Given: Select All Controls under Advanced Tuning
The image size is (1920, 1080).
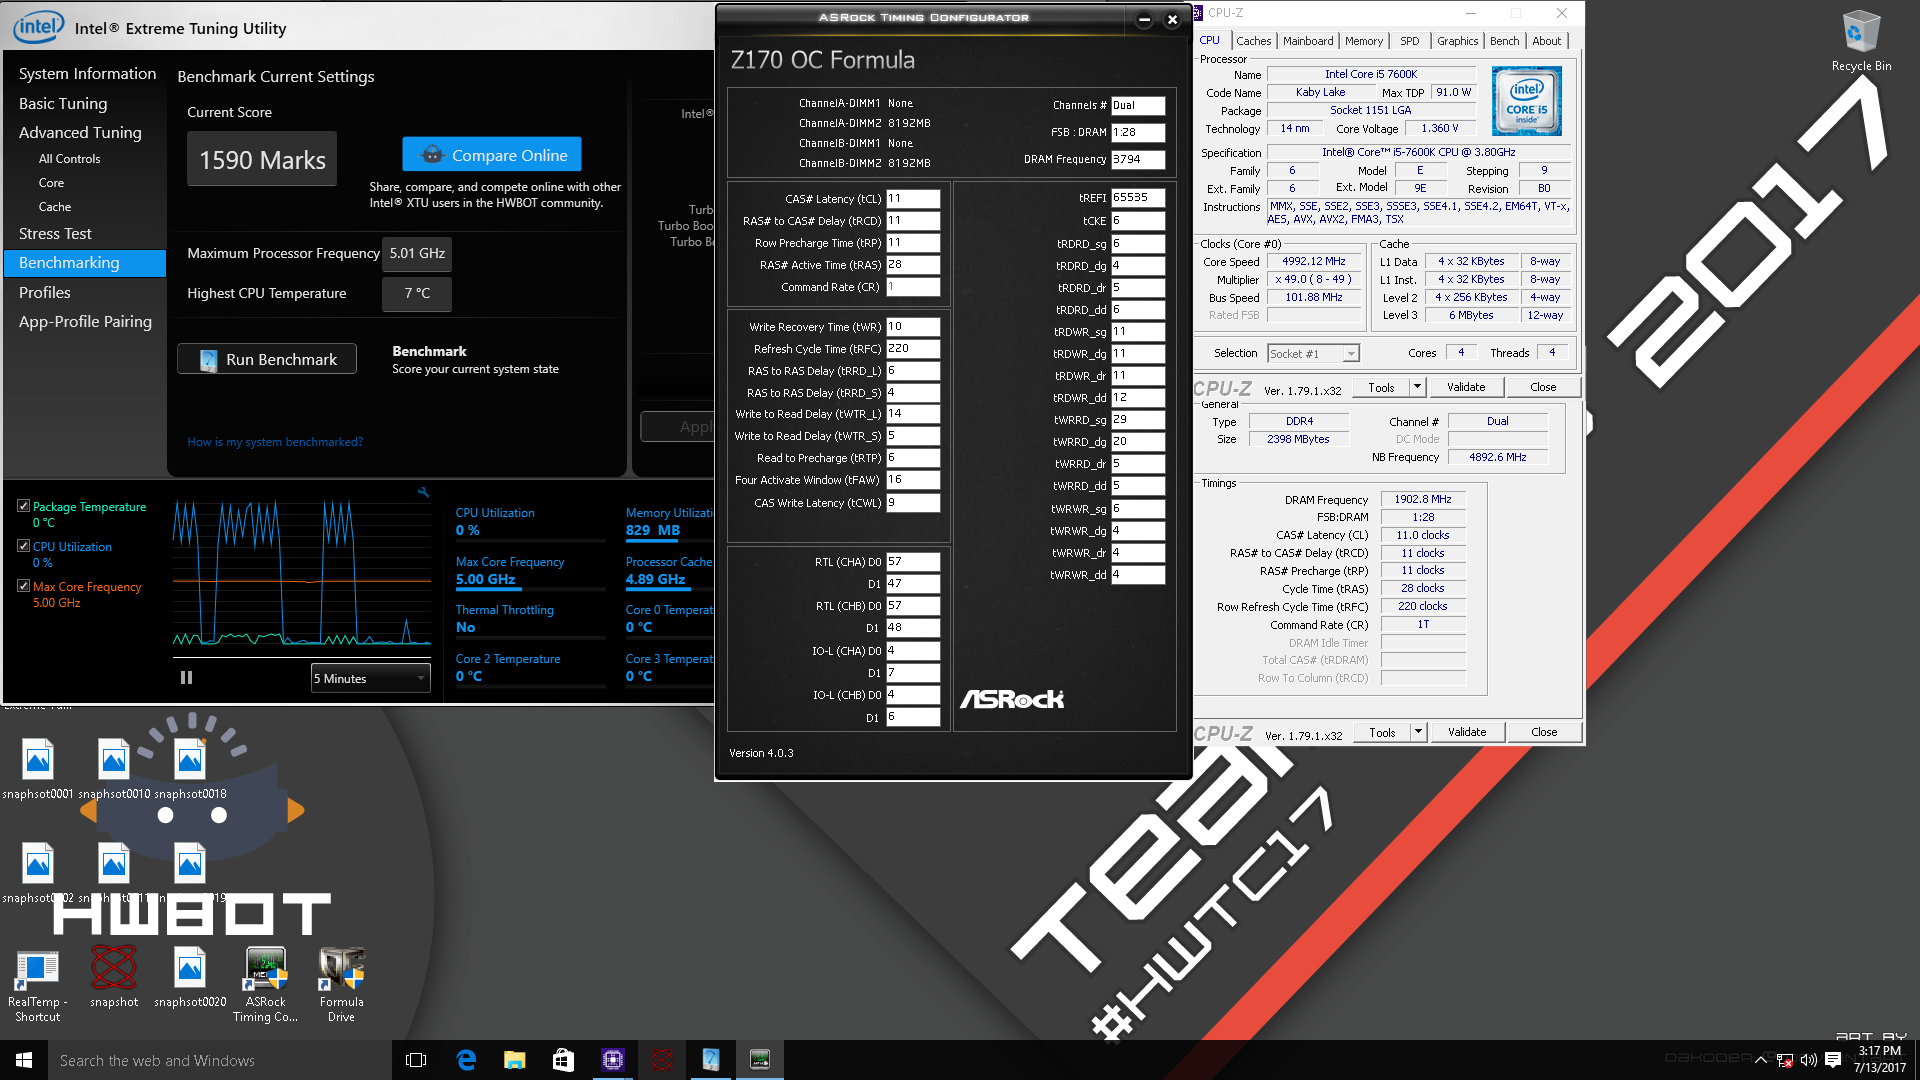Looking at the screenshot, I should 69,159.
